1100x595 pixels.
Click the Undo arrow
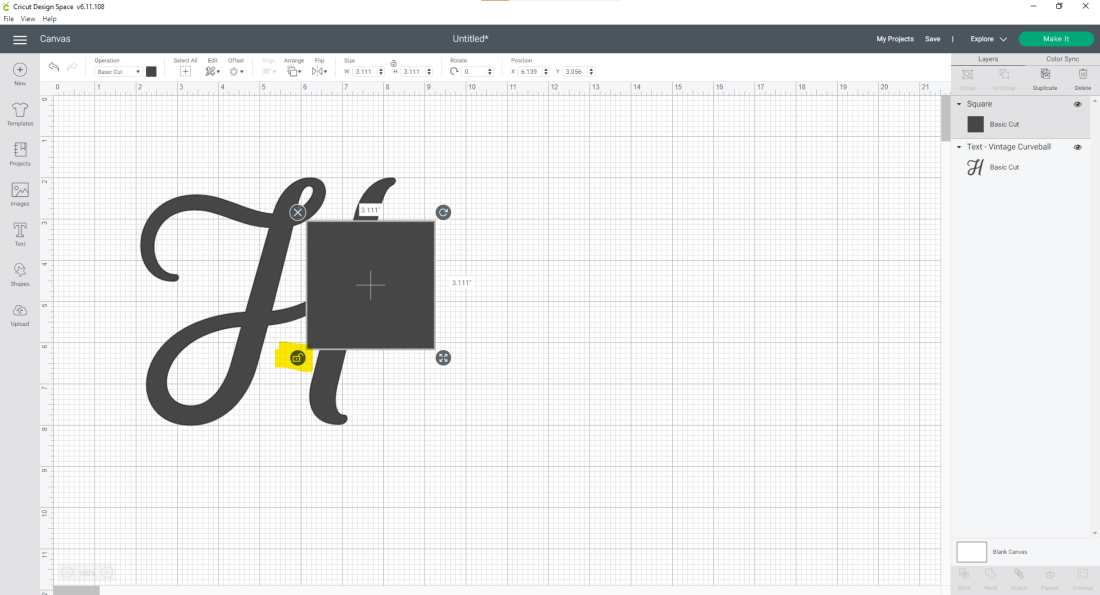(54, 67)
